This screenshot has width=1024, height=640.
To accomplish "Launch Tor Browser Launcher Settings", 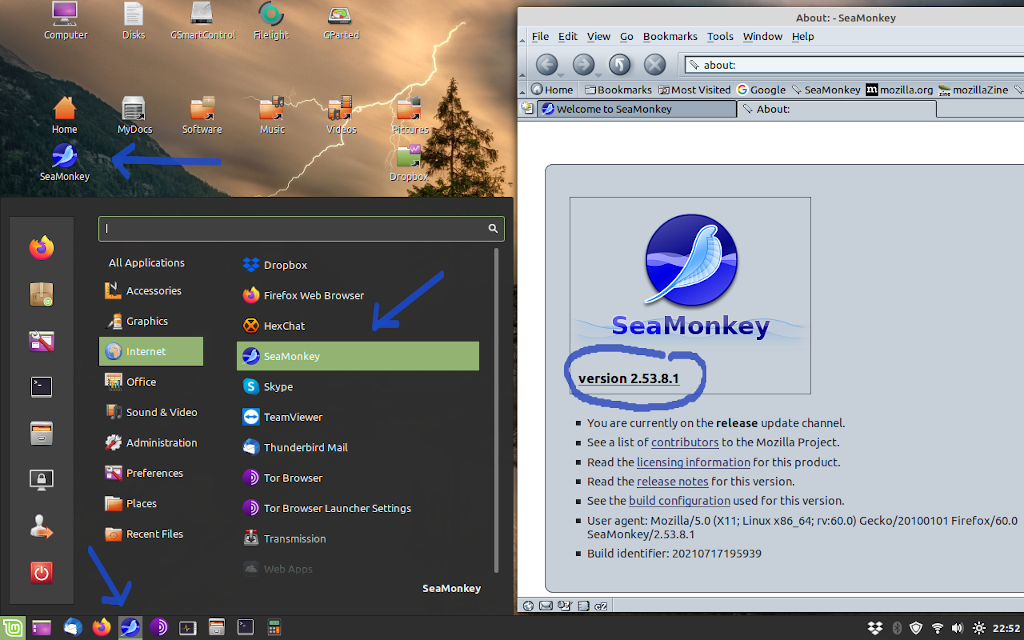I will pos(358,508).
